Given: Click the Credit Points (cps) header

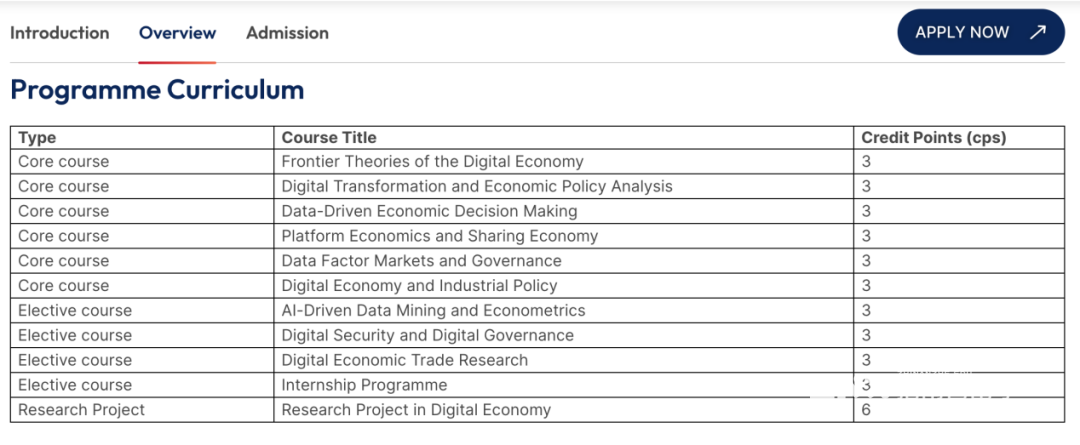Looking at the screenshot, I should tap(934, 138).
